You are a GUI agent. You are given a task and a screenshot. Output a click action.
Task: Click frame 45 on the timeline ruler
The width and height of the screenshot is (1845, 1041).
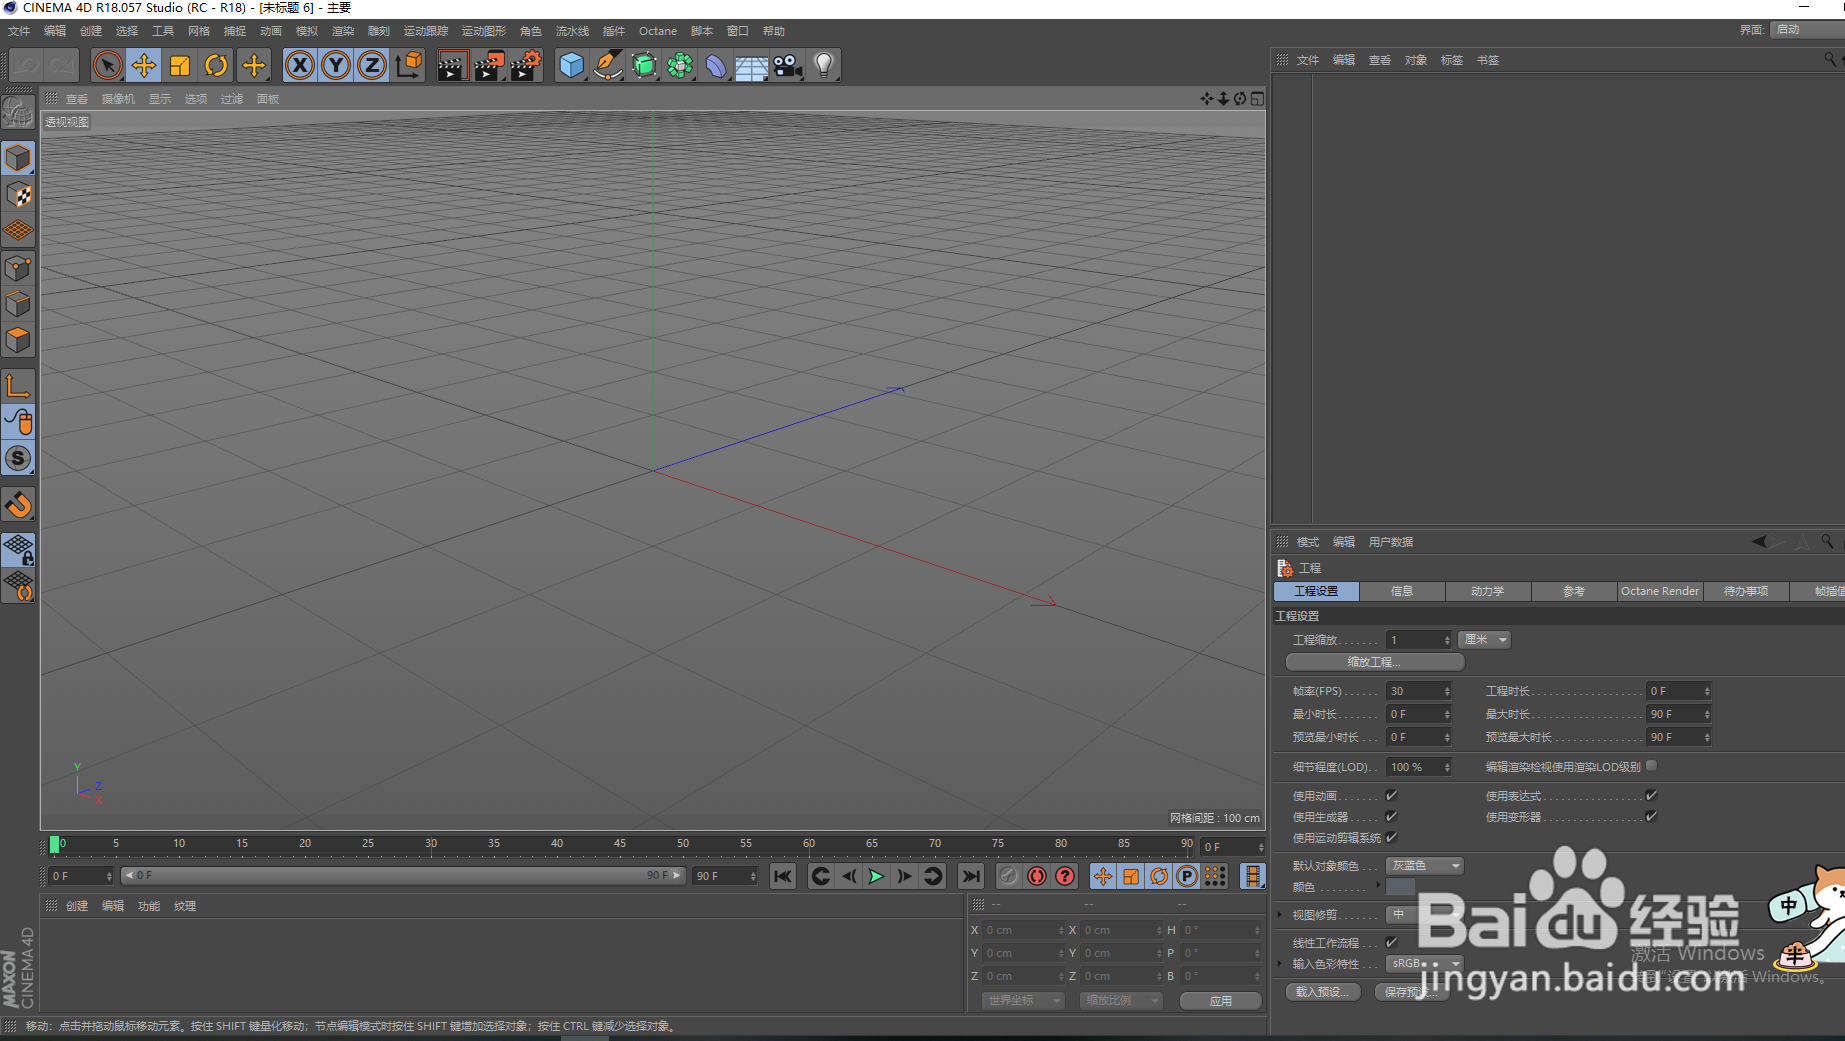pyautogui.click(x=619, y=846)
